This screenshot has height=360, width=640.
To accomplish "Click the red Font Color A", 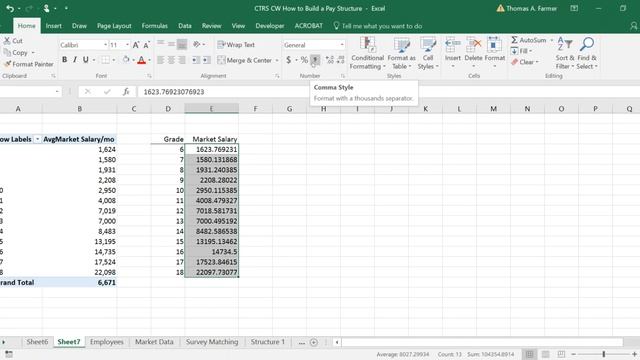I will [x=141, y=60].
